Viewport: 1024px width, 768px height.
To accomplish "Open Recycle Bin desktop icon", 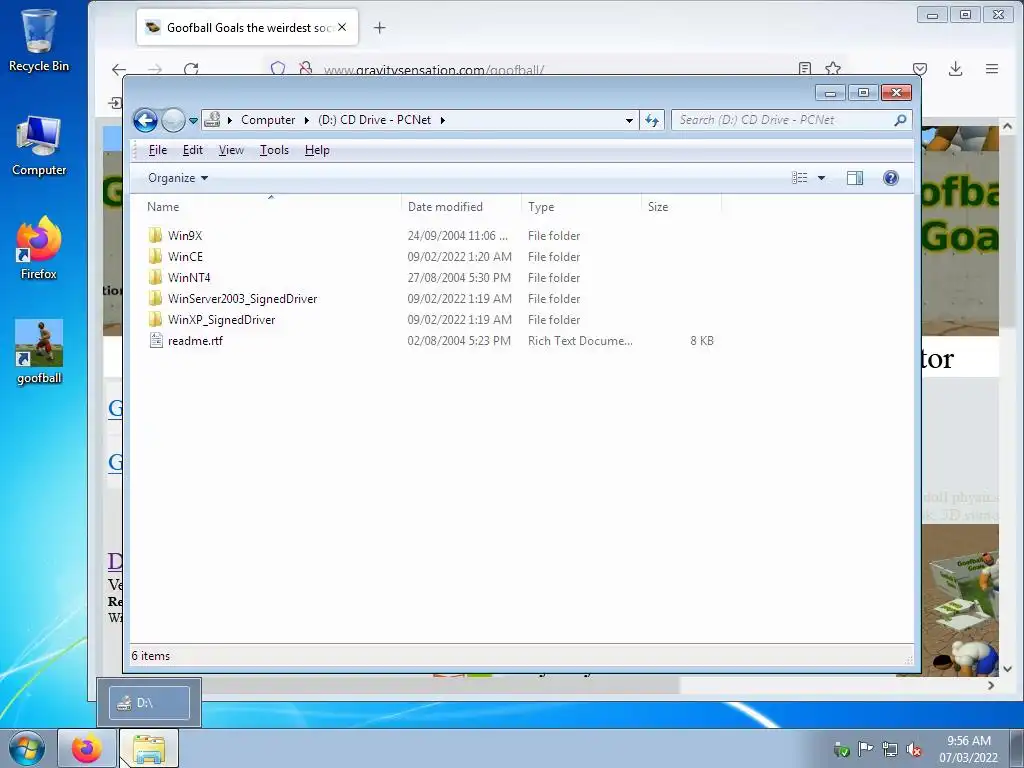I will 39,41.
